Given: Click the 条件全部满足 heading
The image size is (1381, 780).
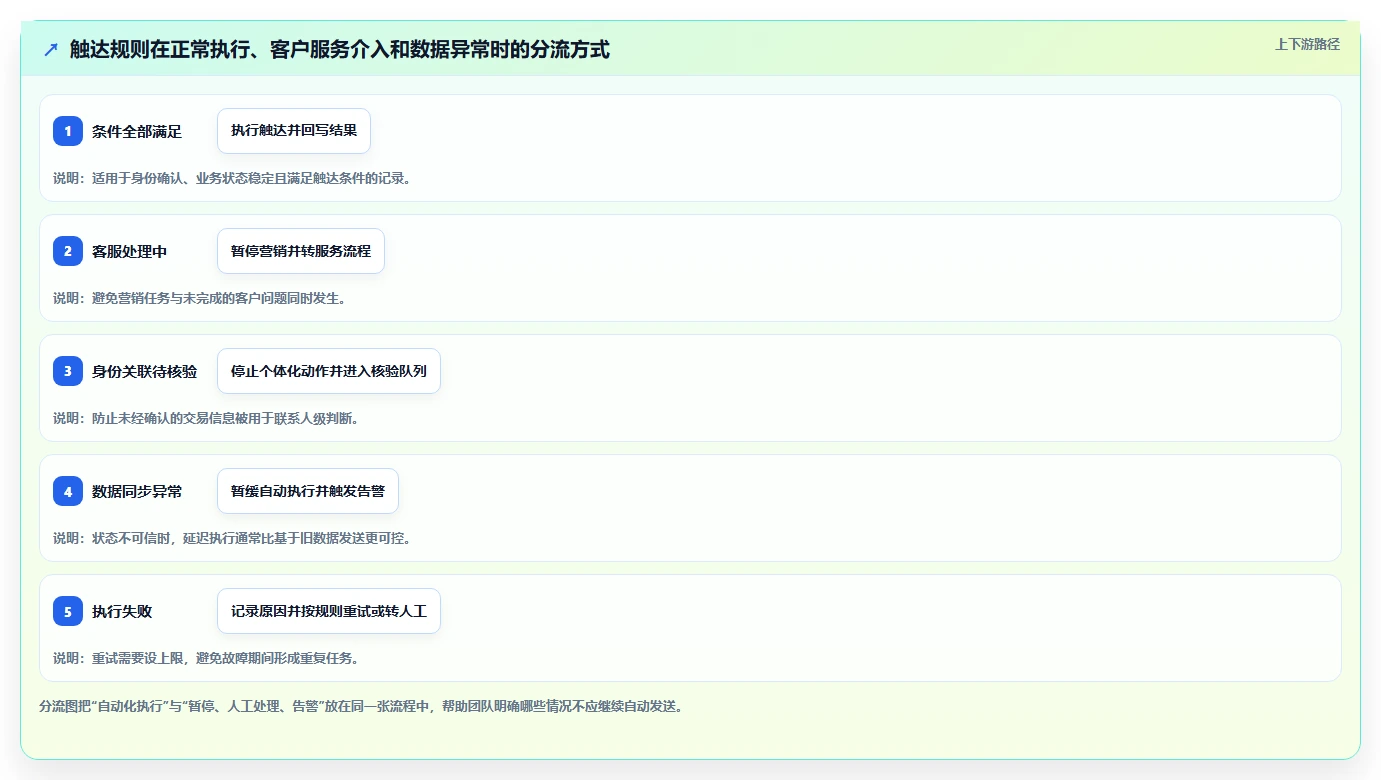Looking at the screenshot, I should click(137, 132).
